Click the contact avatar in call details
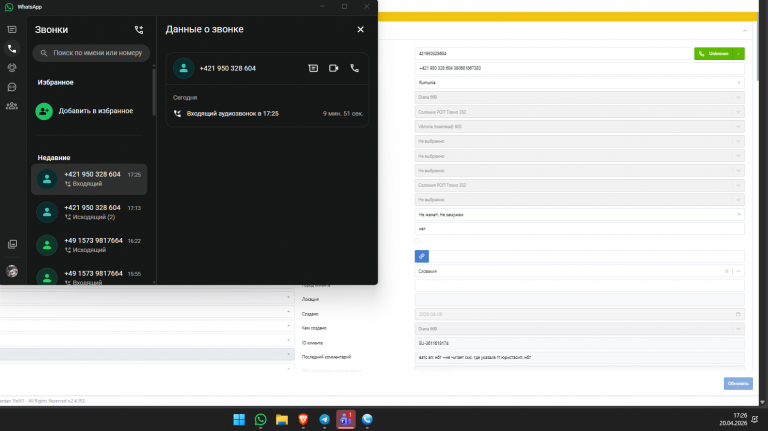Image resolution: width=768 pixels, height=431 pixels. coord(184,69)
